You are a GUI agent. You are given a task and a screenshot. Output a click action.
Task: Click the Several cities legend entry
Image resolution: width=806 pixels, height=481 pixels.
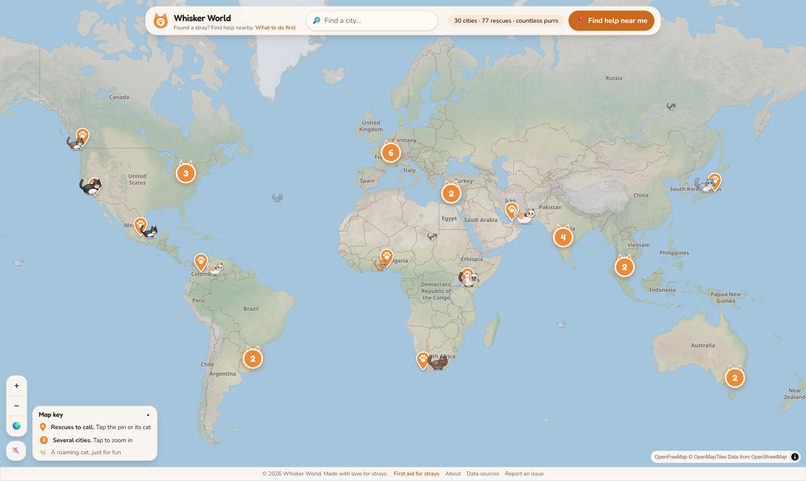[86, 440]
